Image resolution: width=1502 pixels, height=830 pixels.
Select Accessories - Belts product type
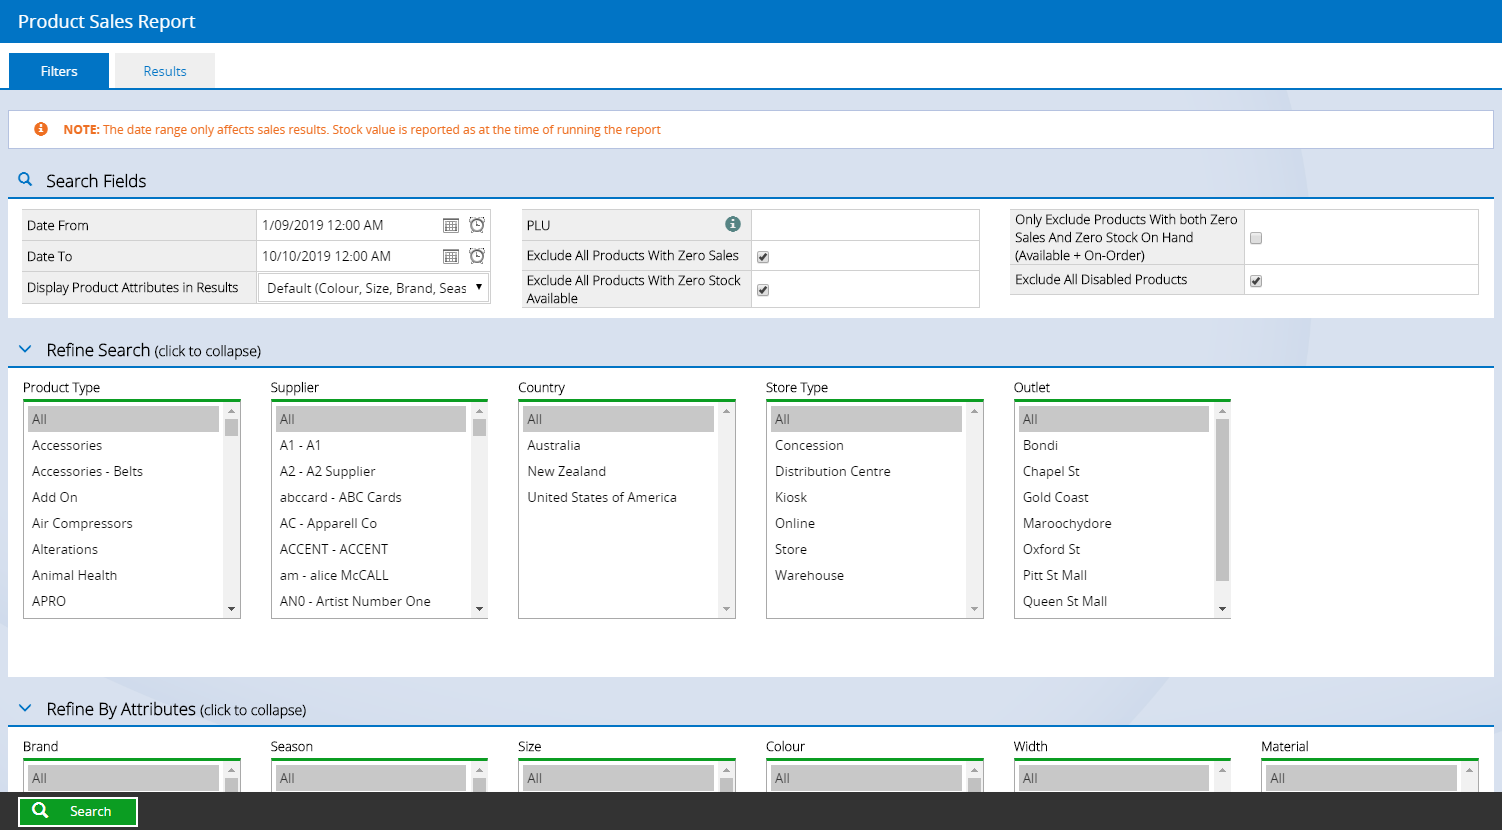coord(123,471)
